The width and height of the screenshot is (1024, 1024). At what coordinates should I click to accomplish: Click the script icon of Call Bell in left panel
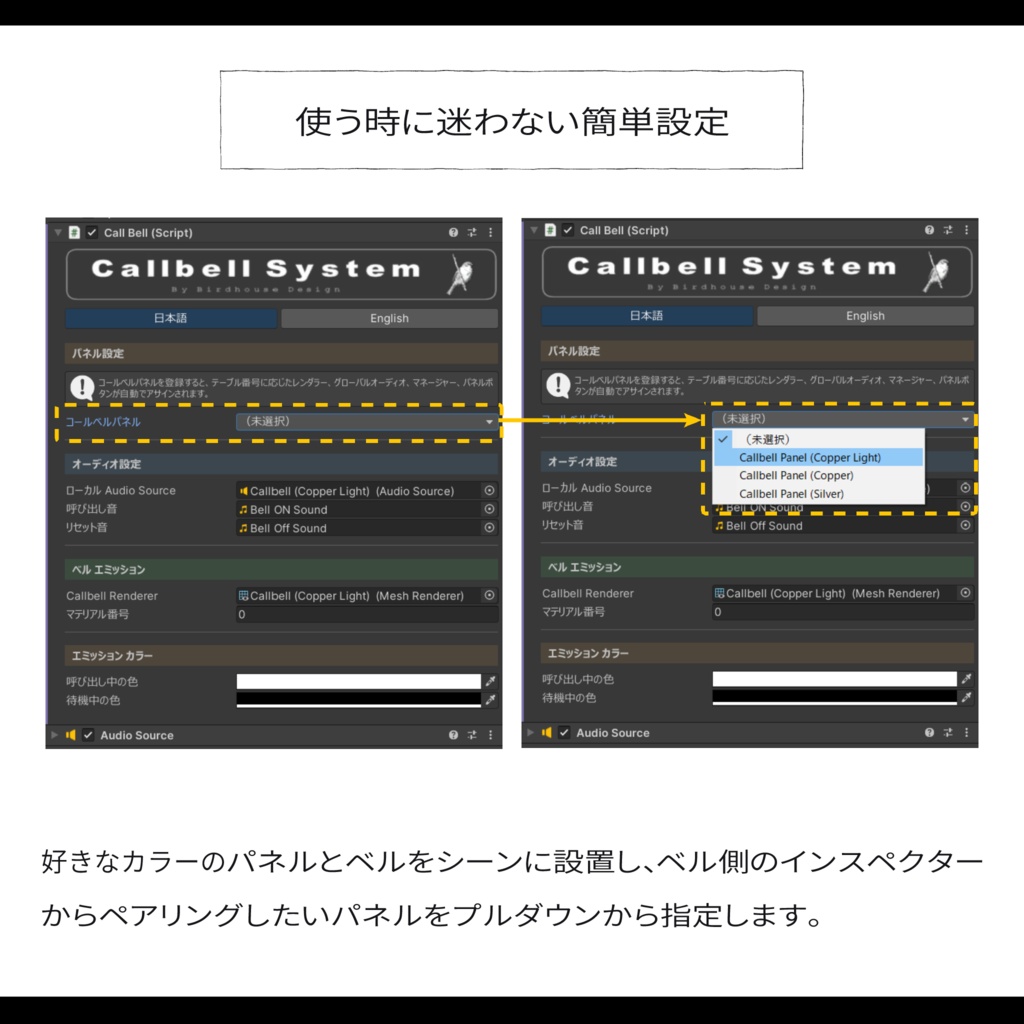[74, 232]
